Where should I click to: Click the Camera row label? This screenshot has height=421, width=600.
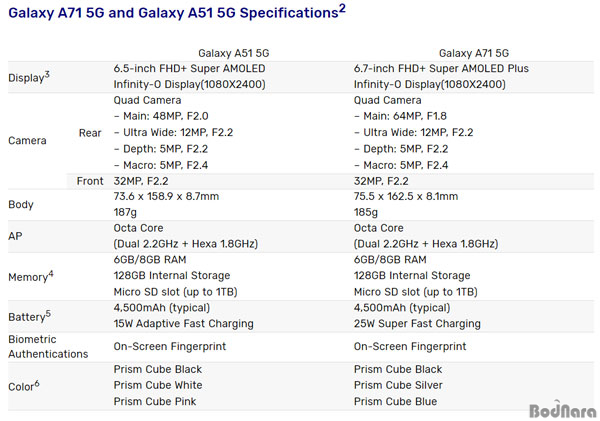(27, 140)
